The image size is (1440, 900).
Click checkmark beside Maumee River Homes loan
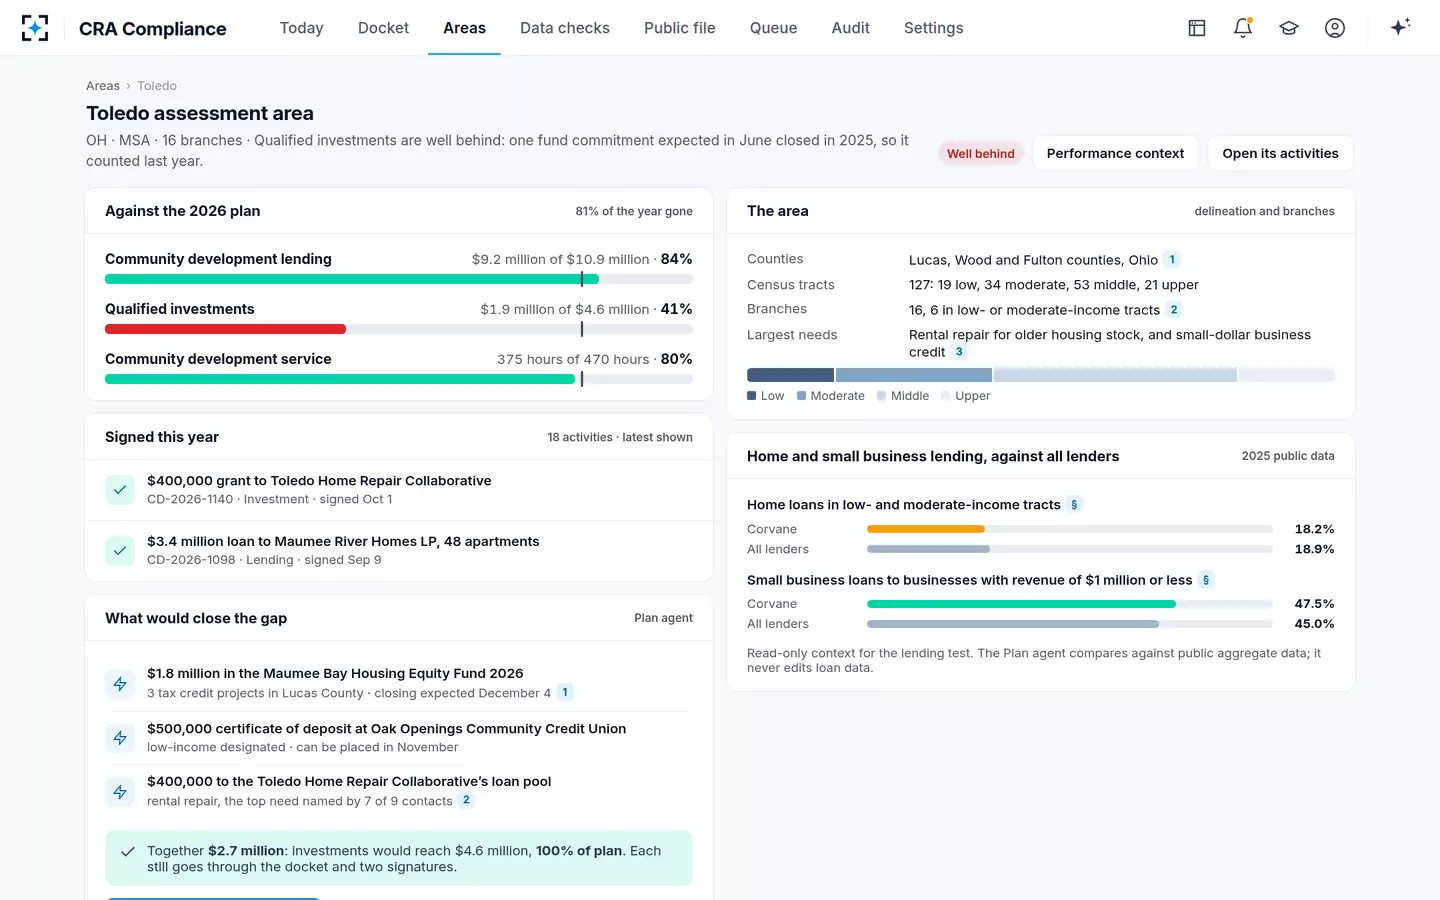[120, 550]
